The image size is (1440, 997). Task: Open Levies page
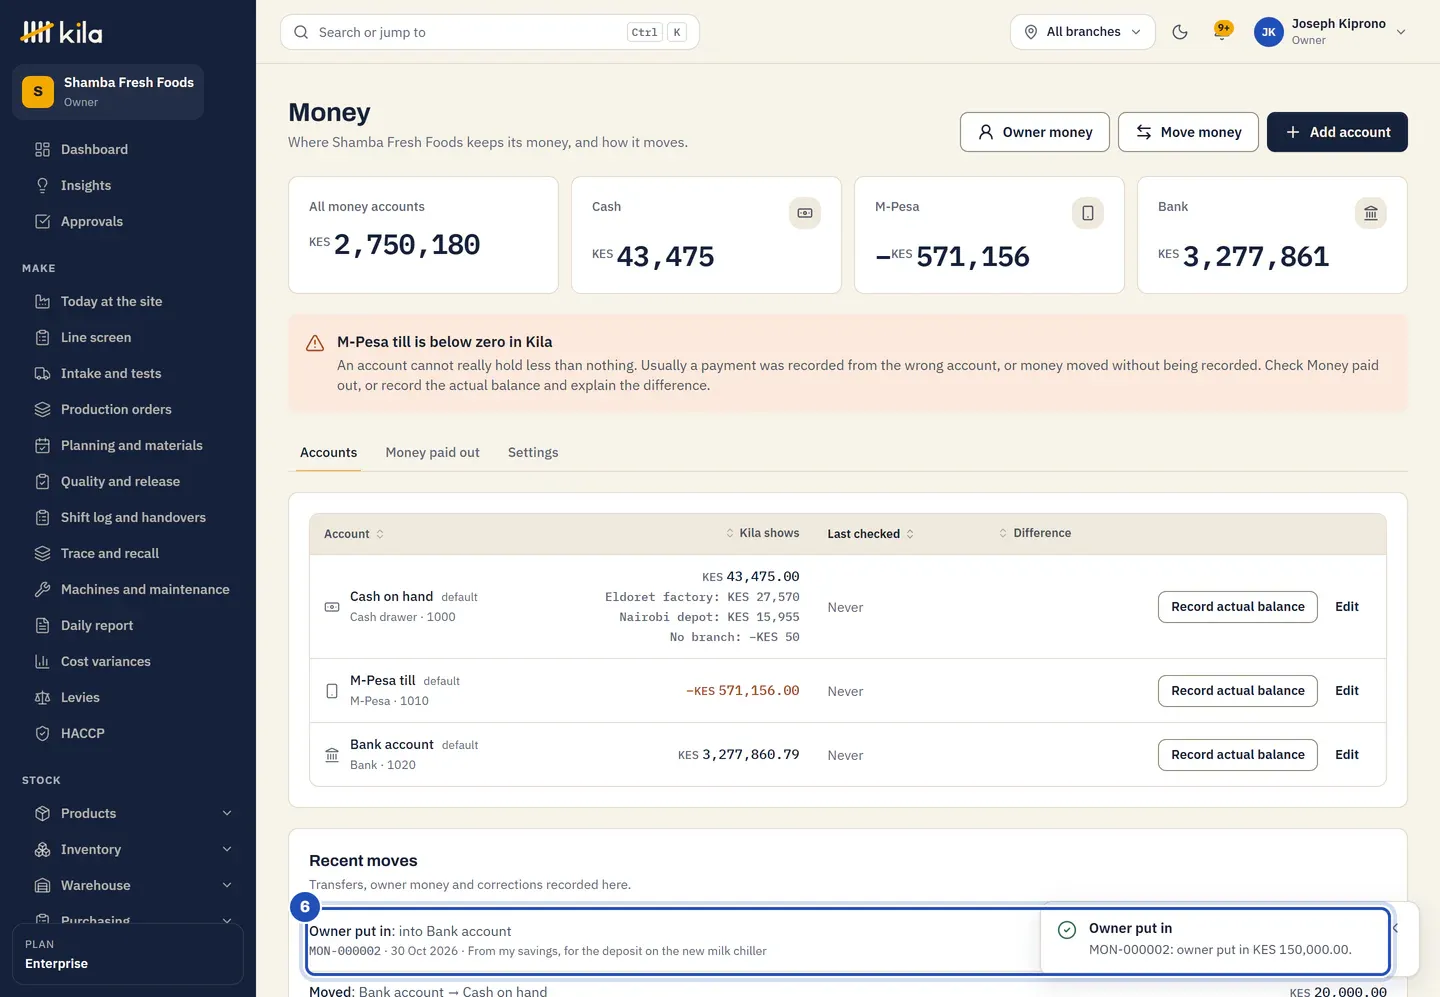pos(128,697)
